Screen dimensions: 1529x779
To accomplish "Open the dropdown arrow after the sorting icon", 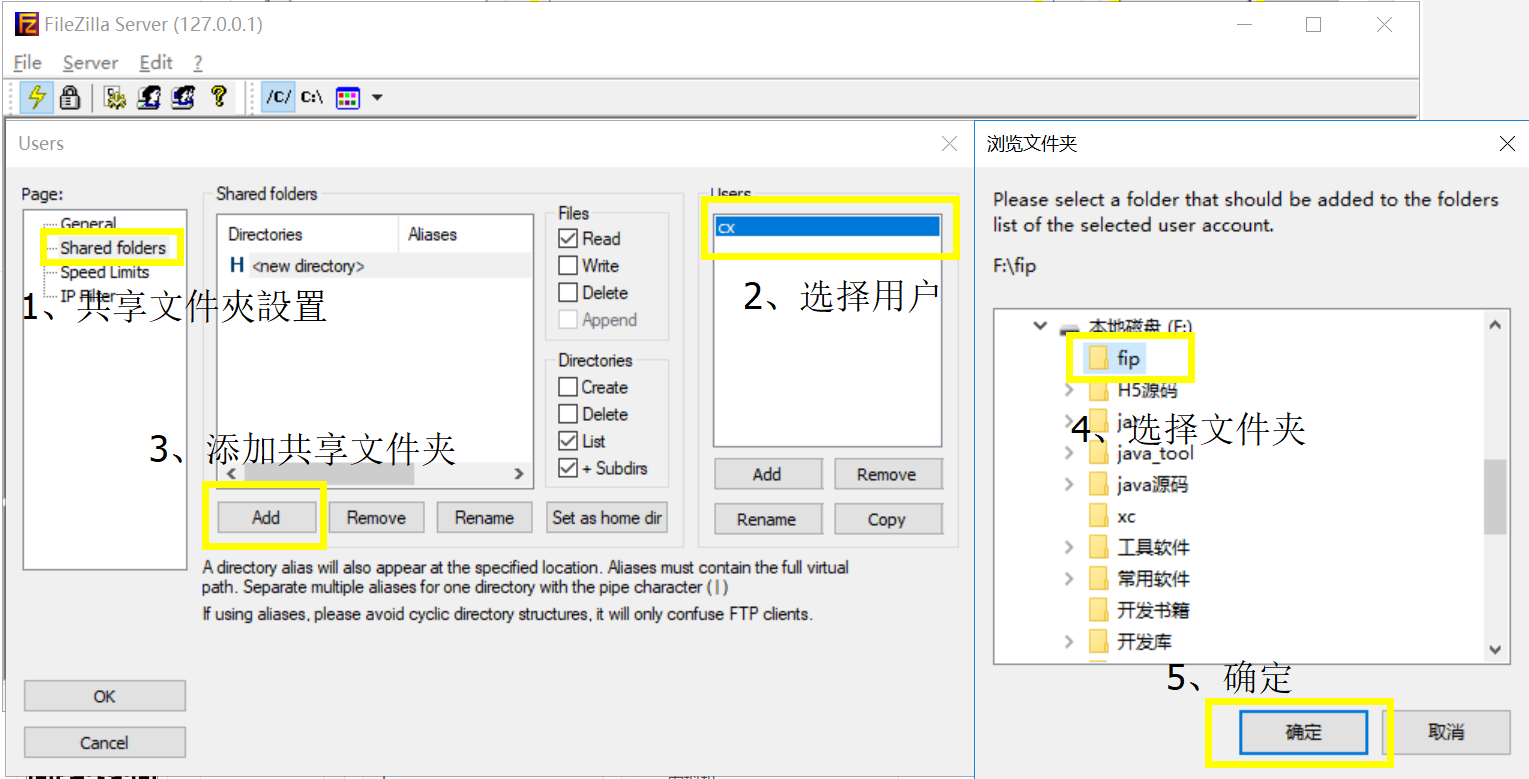I will click(377, 97).
